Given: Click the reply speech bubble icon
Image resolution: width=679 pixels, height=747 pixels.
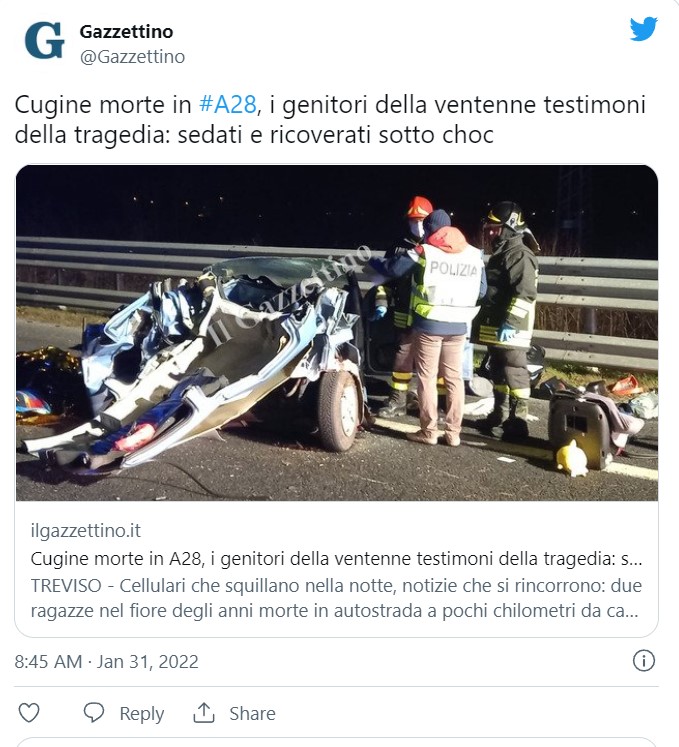Looking at the screenshot, I should click(93, 713).
